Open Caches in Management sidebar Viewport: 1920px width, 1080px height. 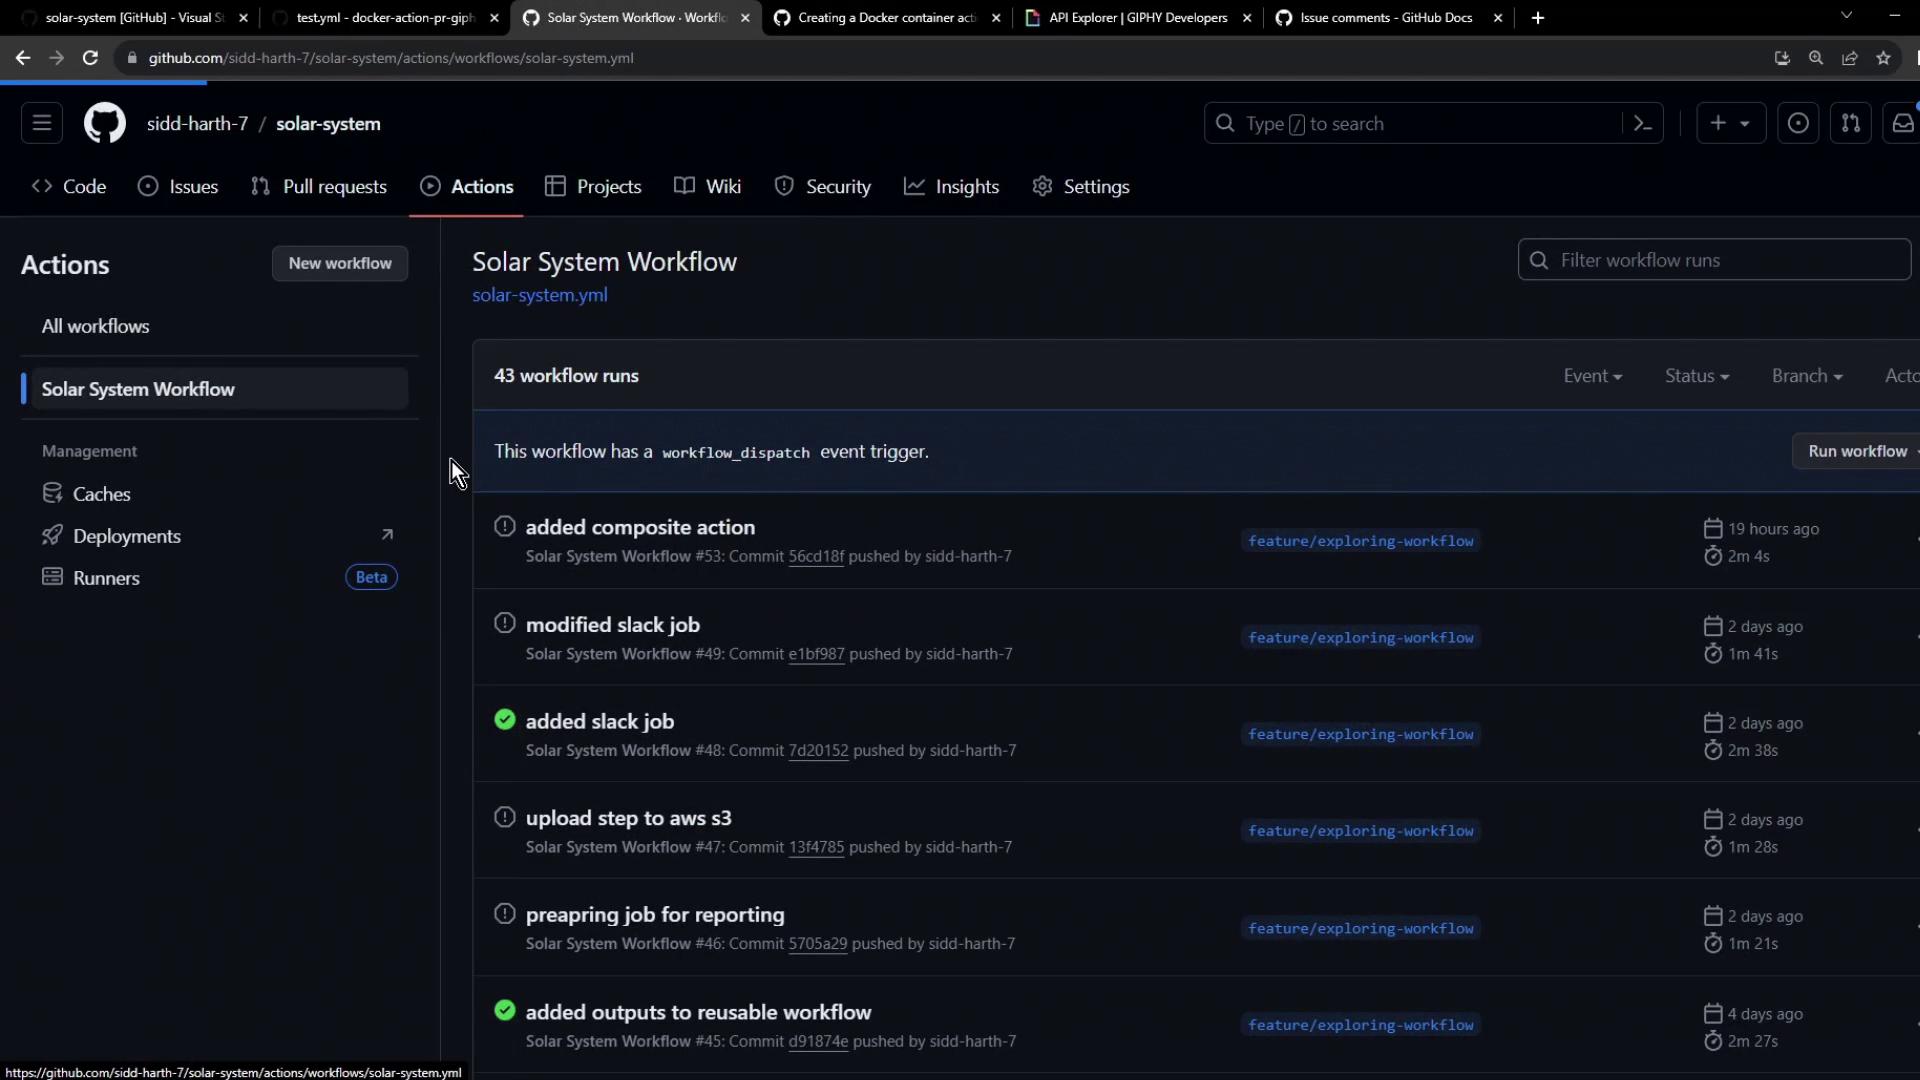(101, 494)
